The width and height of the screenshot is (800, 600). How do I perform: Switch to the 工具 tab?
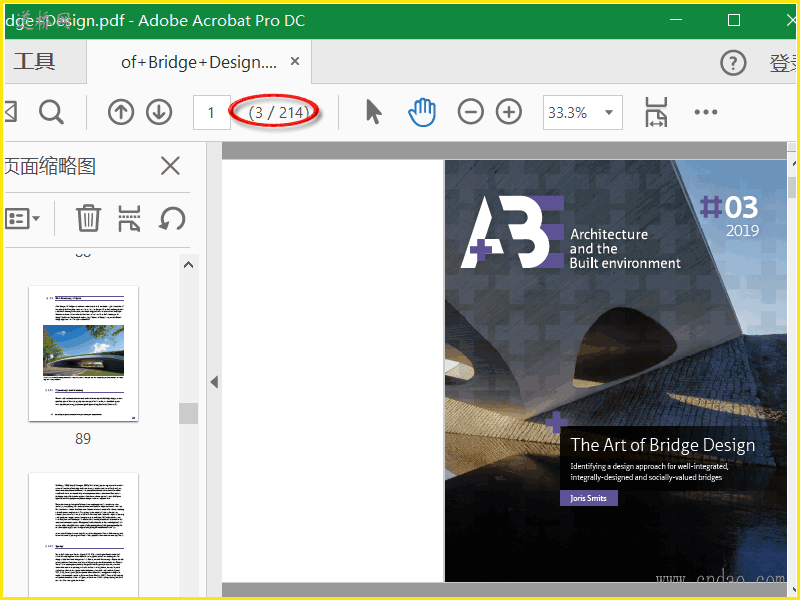click(x=34, y=62)
